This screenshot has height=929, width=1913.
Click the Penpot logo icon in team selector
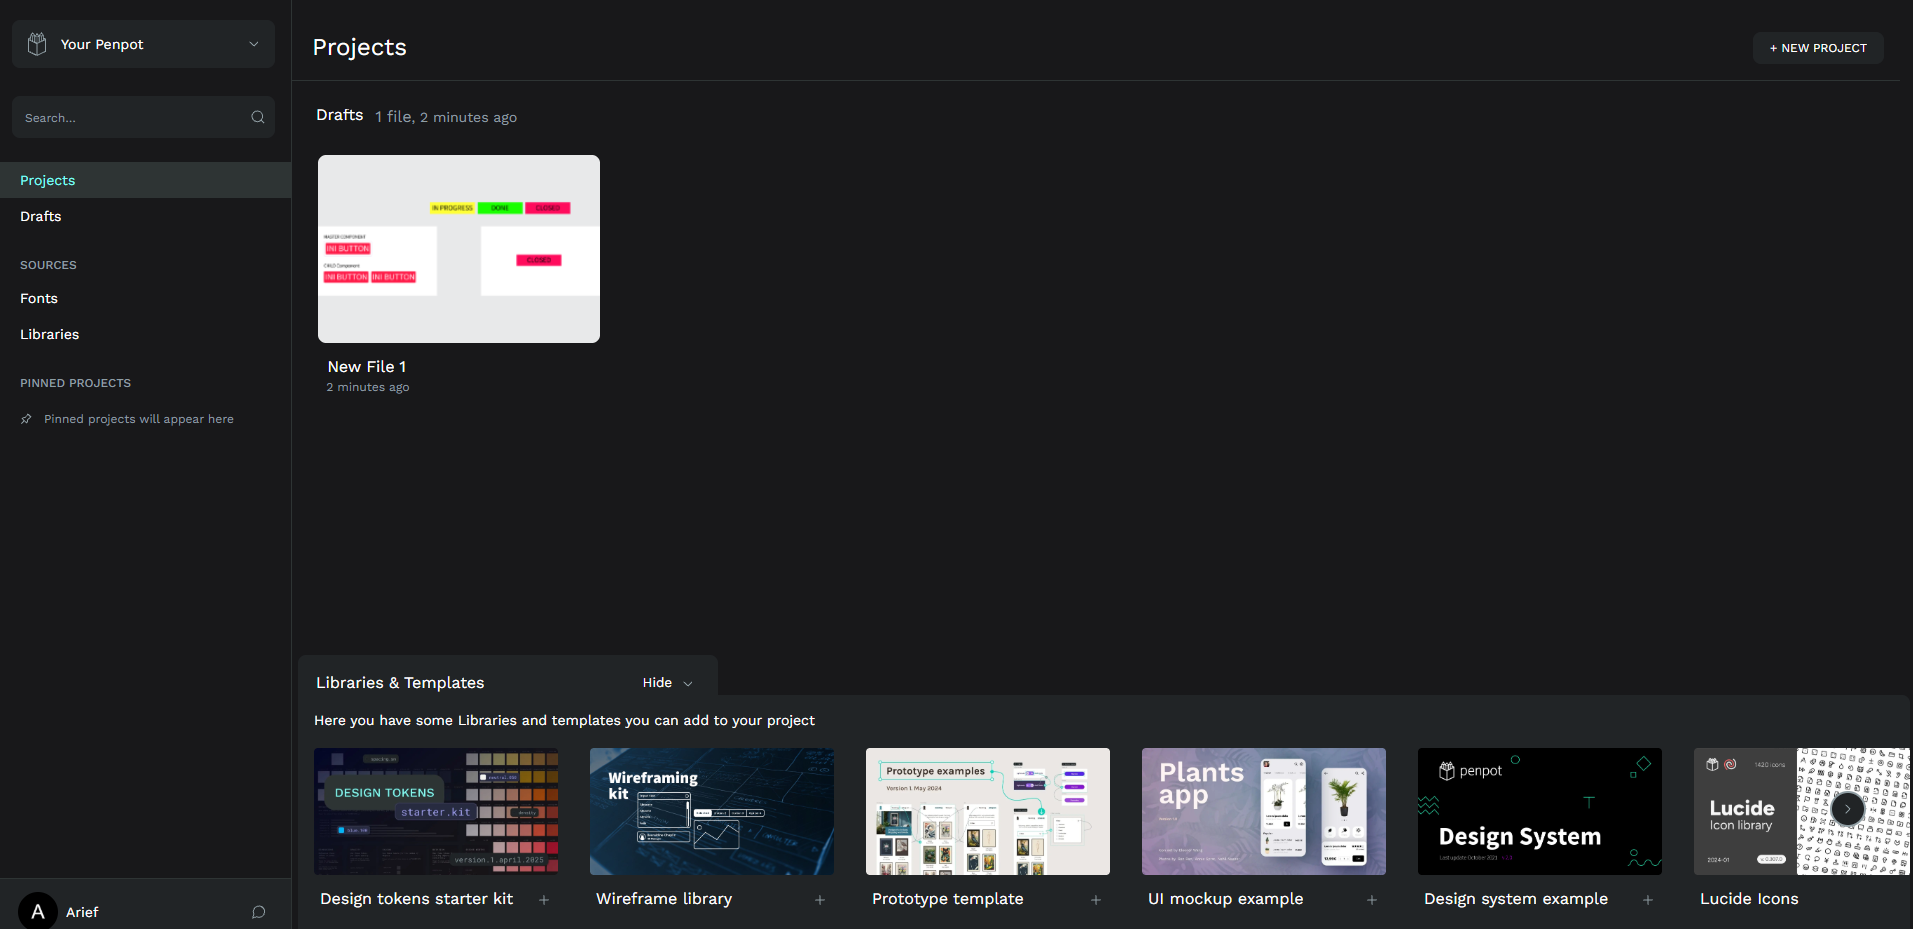pos(37,44)
